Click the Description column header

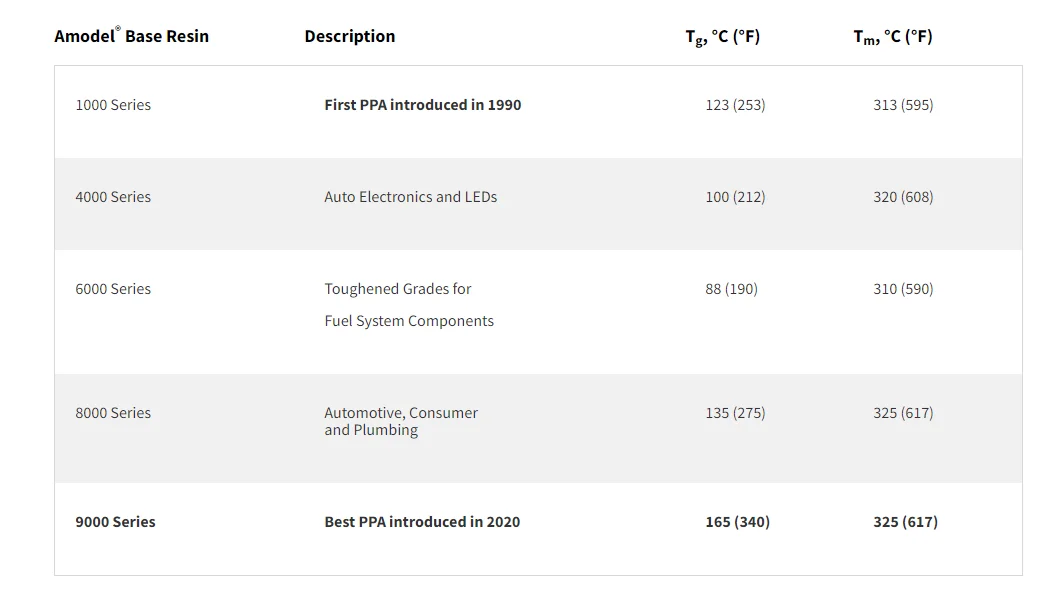point(349,36)
